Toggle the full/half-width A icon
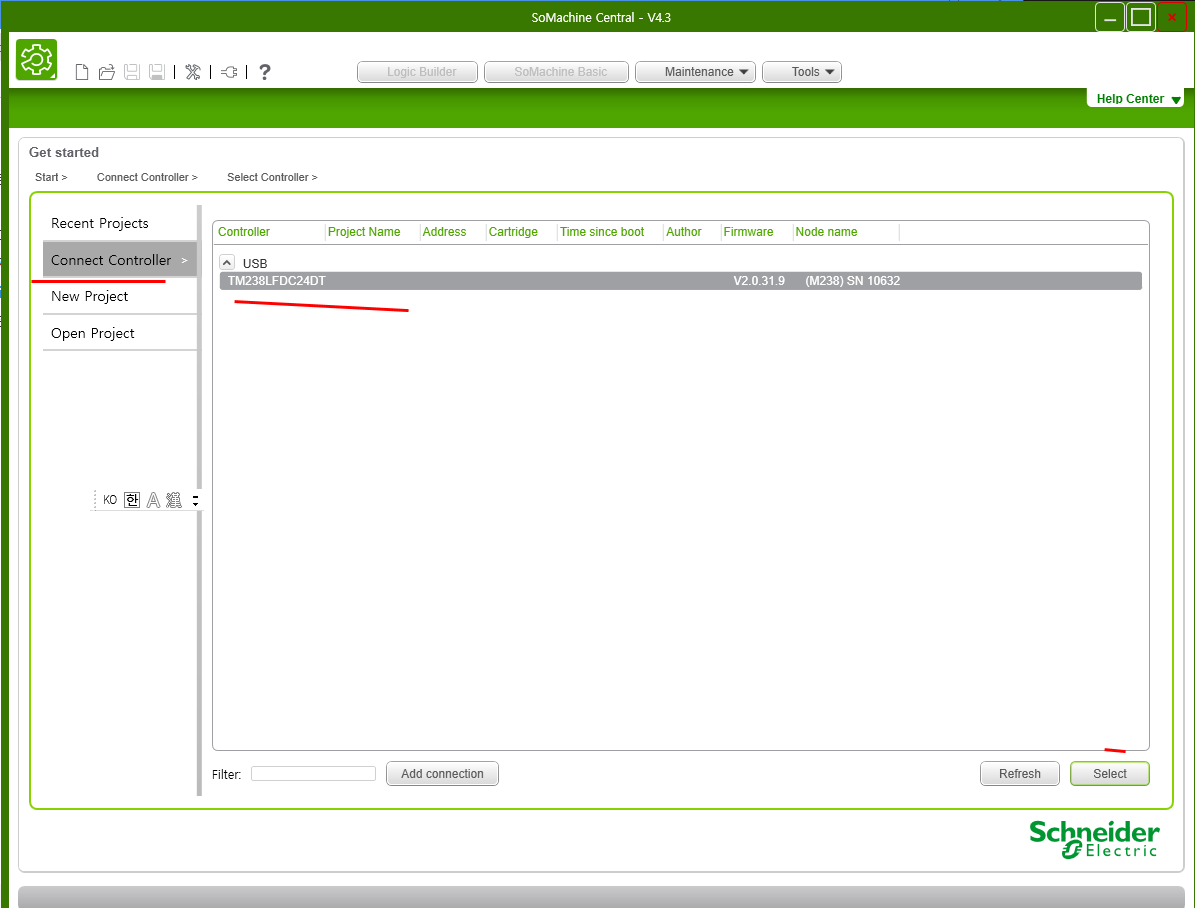The height and width of the screenshot is (908, 1195). (153, 500)
